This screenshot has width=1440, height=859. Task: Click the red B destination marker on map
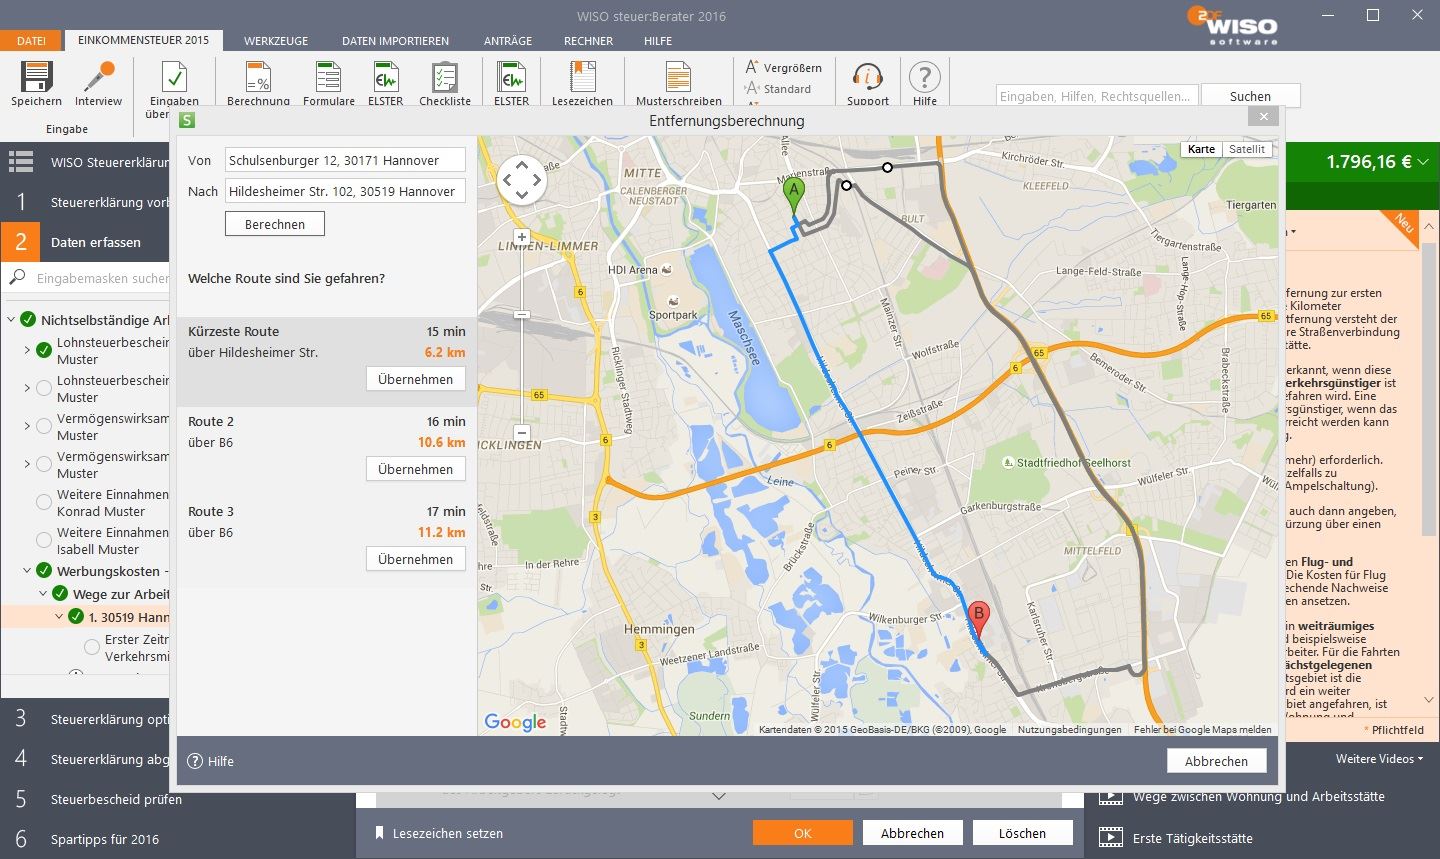[979, 620]
